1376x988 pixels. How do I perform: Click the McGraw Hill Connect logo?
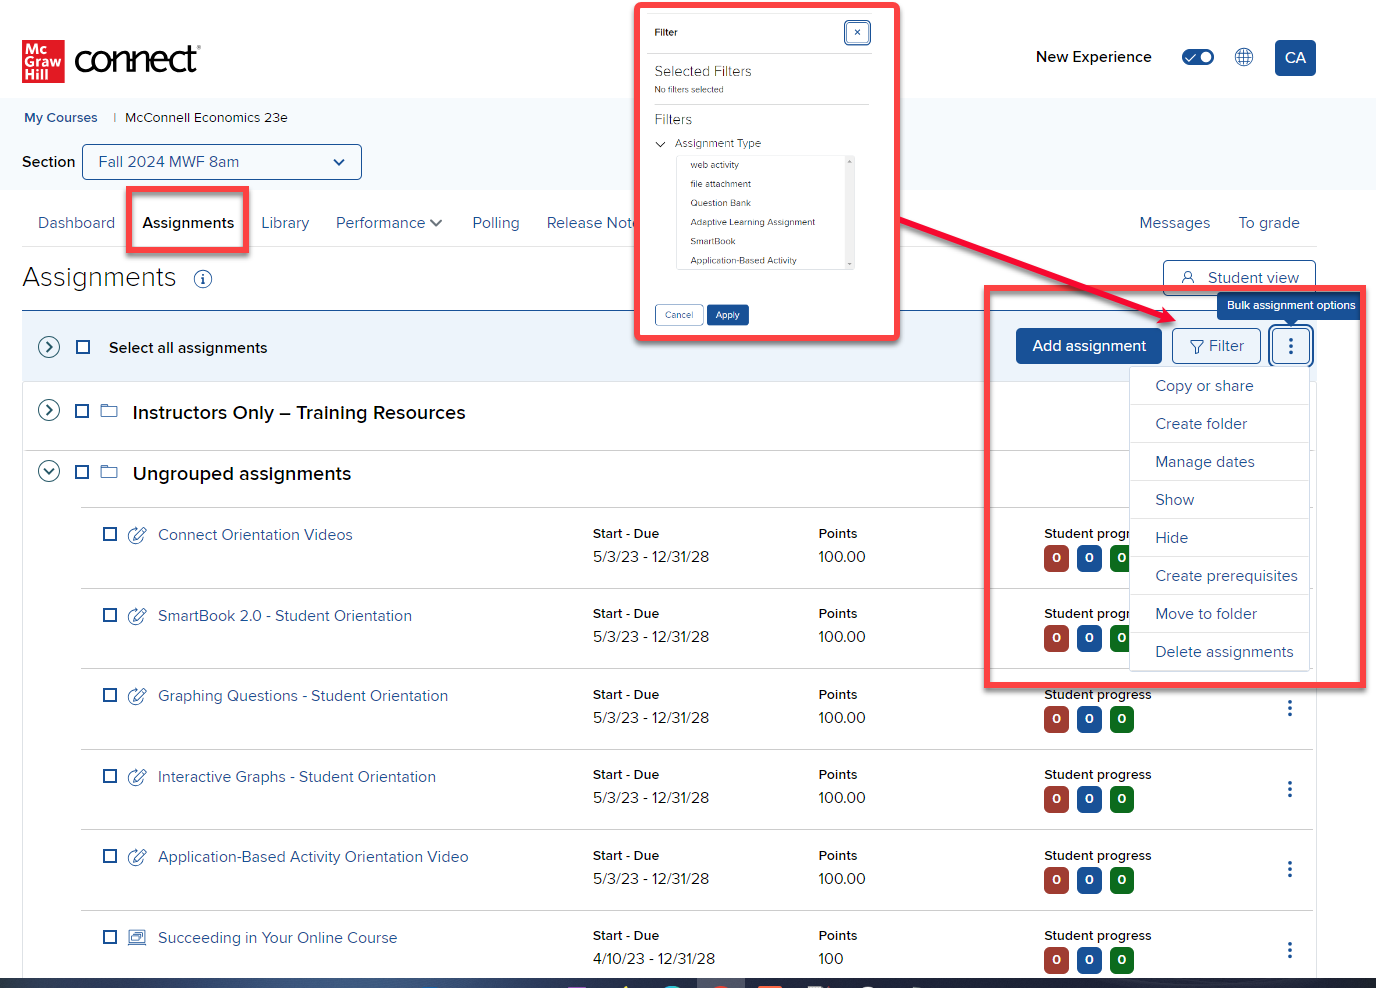[111, 61]
